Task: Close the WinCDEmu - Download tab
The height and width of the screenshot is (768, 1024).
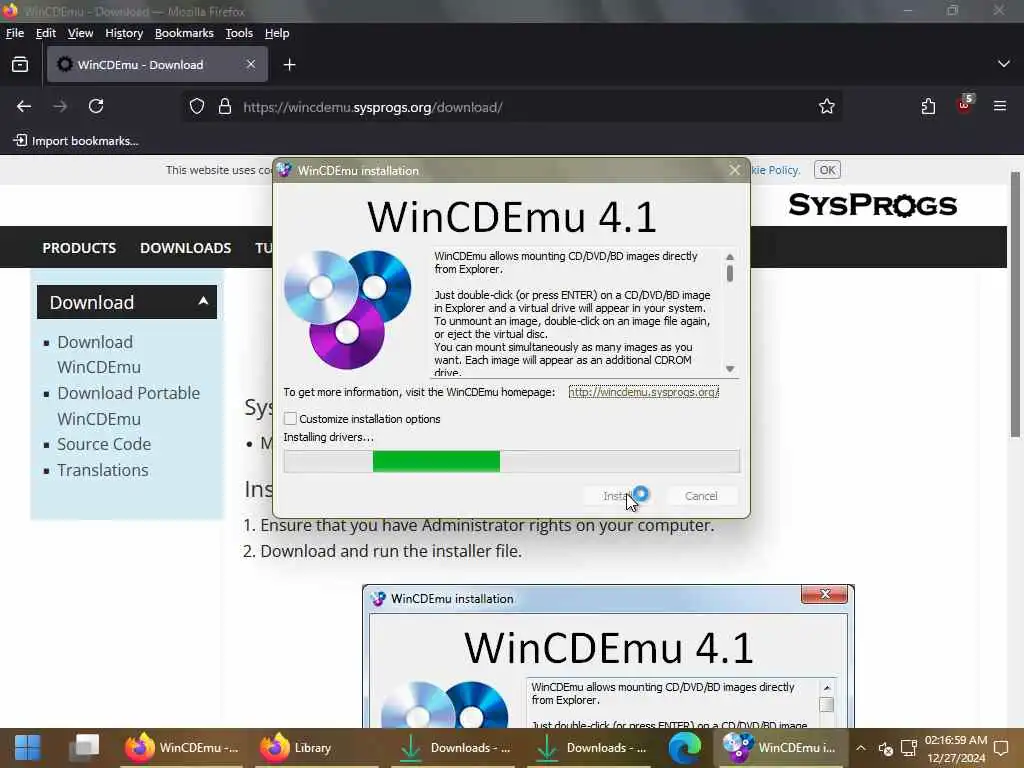Action: [251, 64]
